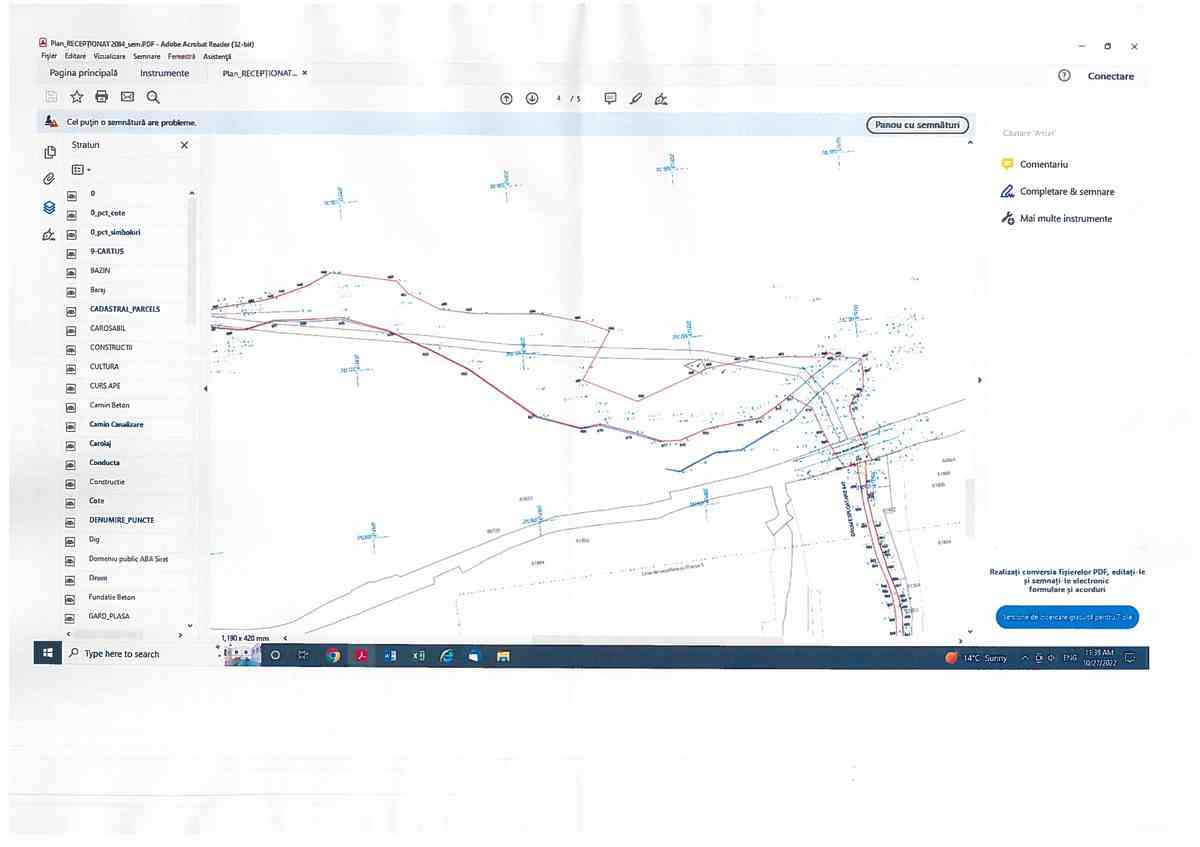Open the layers options dropdown
This screenshot has height=847, width=1200.
click(x=81, y=170)
